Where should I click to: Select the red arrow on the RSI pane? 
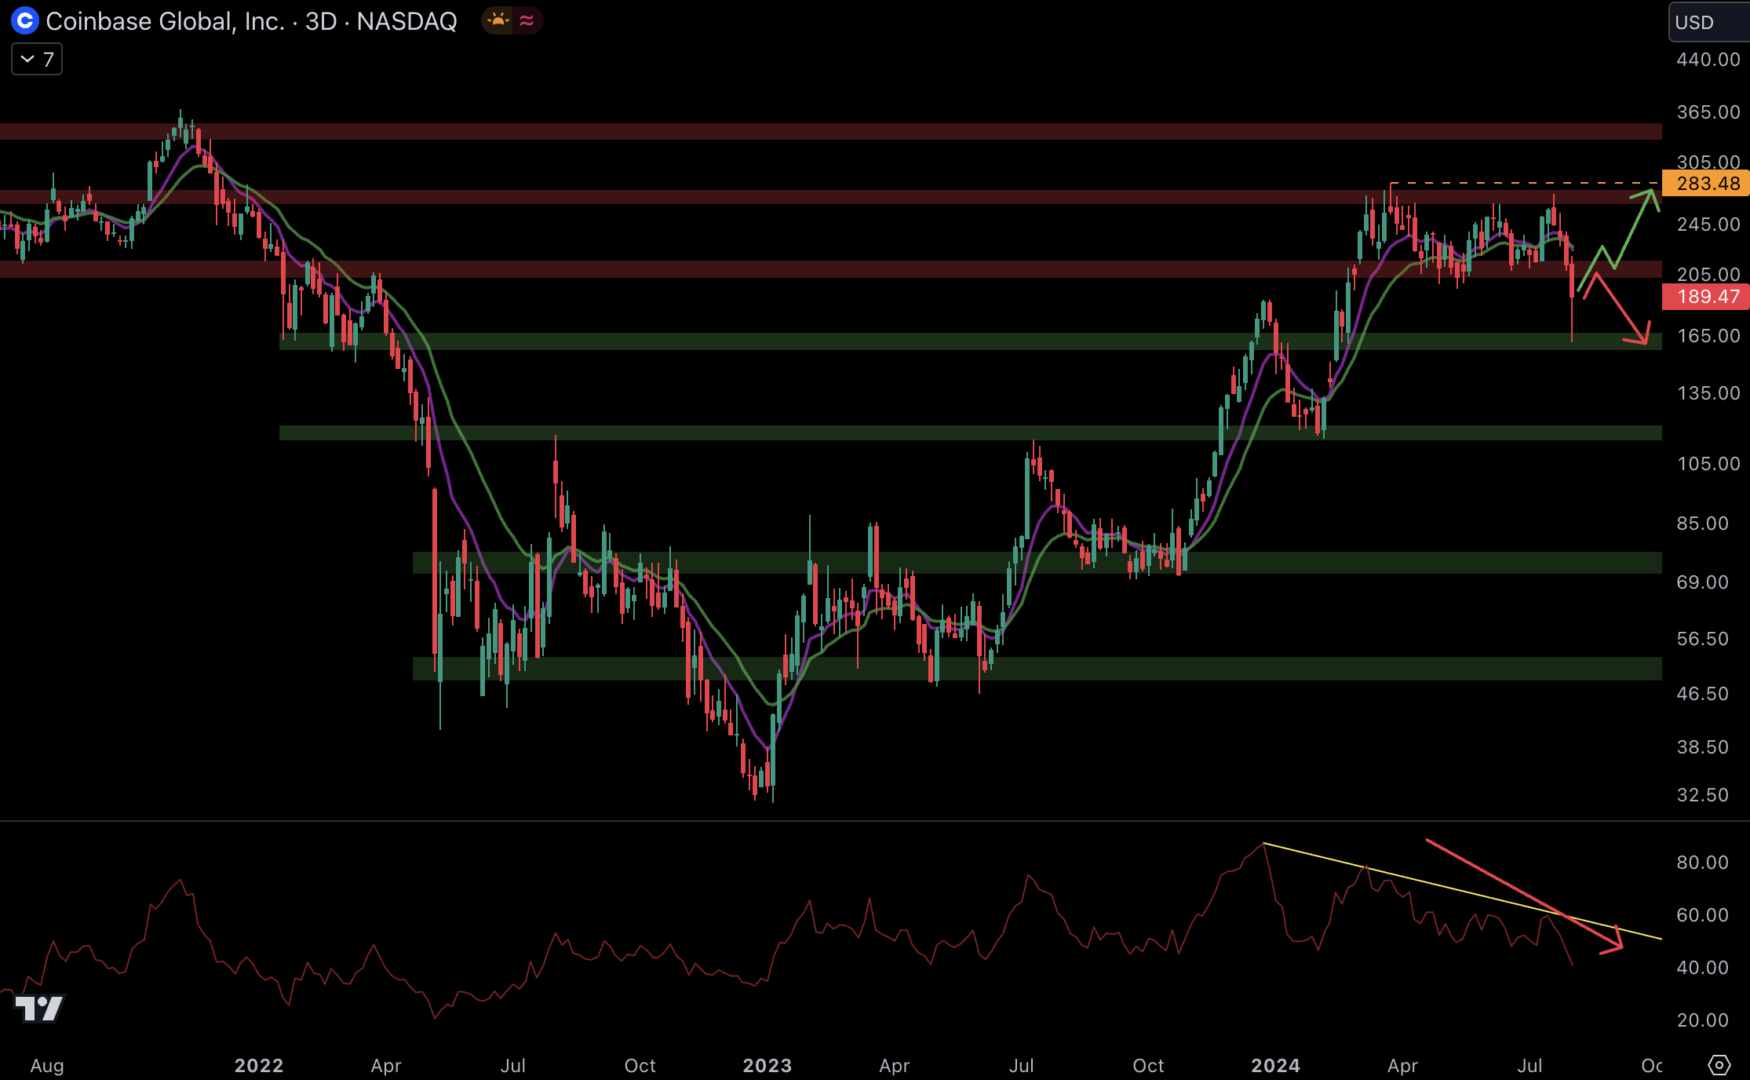(x=1520, y=894)
